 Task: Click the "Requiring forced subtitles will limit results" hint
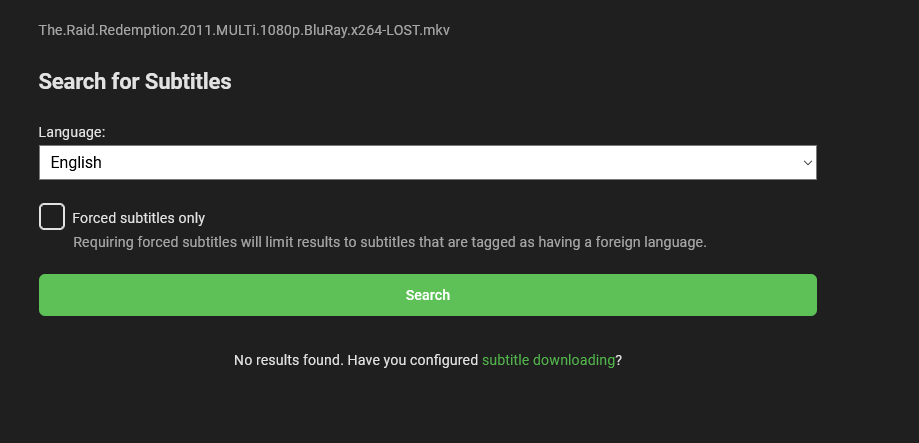coord(390,242)
